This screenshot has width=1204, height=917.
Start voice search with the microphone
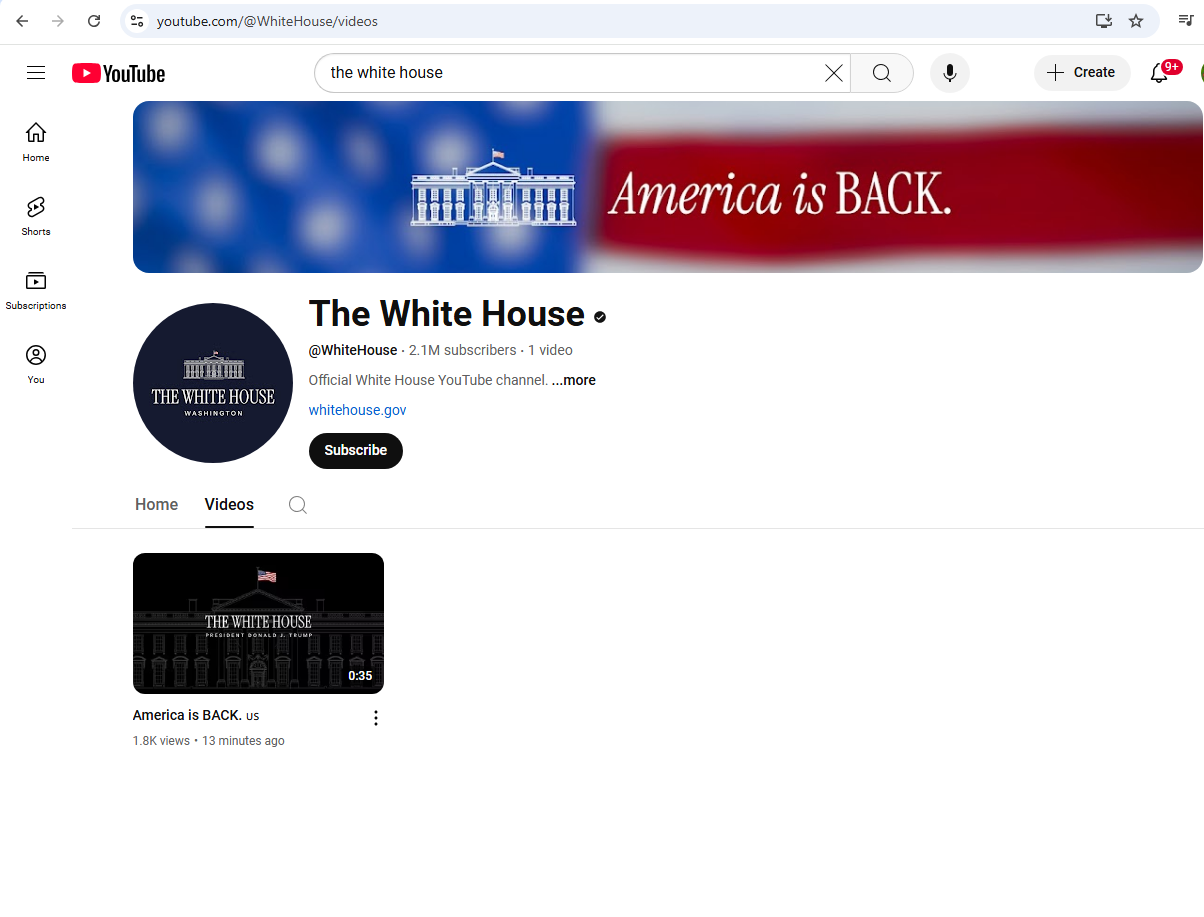point(950,73)
